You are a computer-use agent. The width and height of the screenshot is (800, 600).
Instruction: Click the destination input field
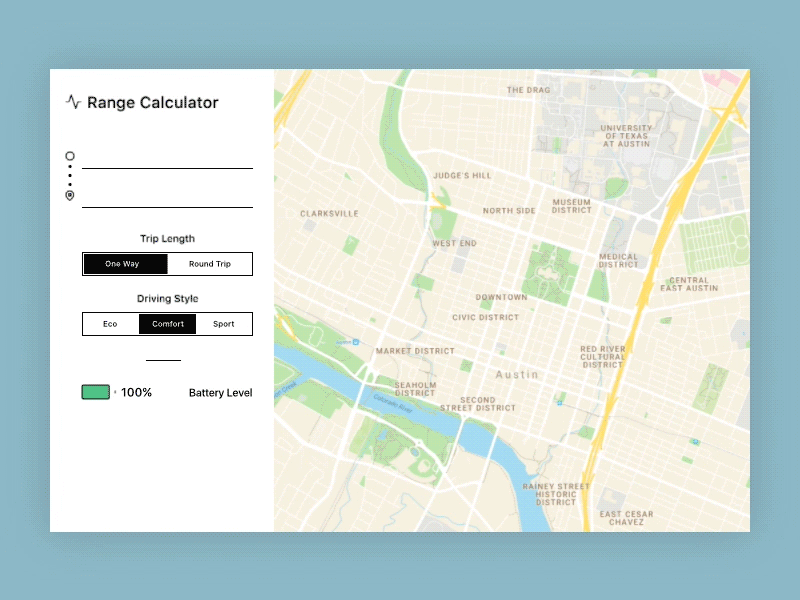pyautogui.click(x=166, y=203)
